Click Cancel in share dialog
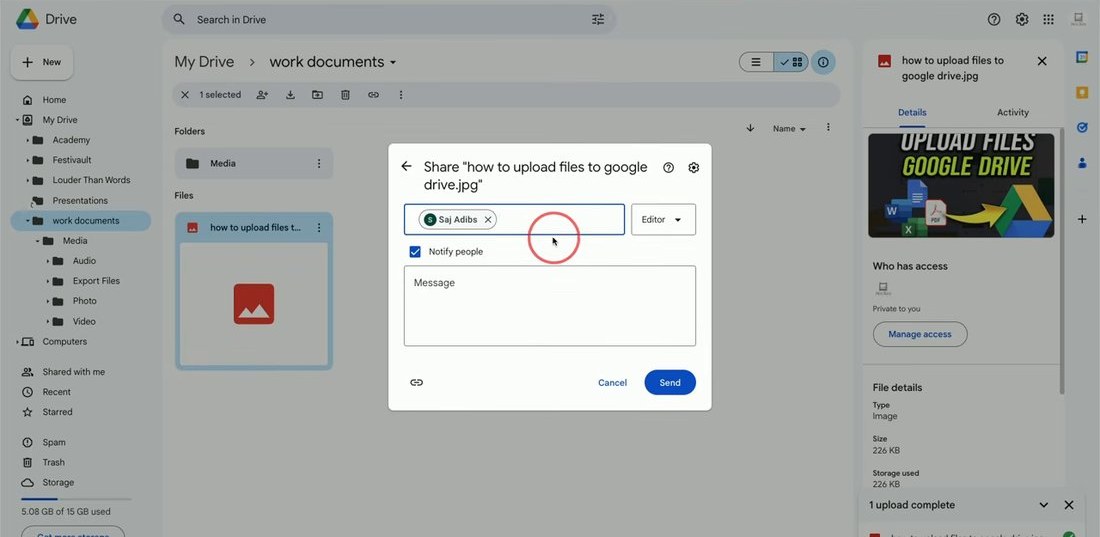1100x537 pixels. [612, 383]
